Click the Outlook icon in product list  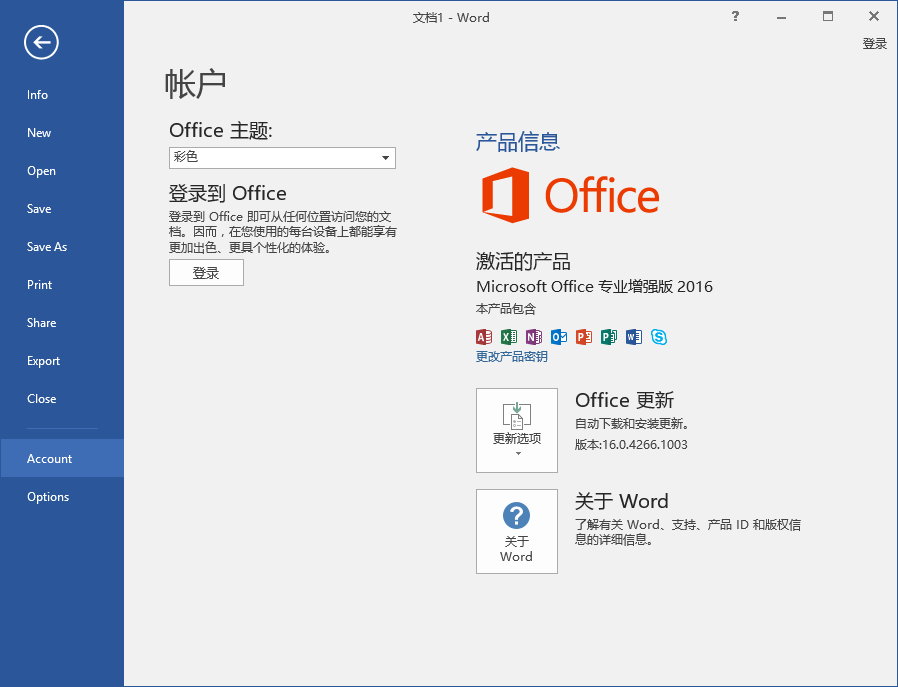pos(559,337)
